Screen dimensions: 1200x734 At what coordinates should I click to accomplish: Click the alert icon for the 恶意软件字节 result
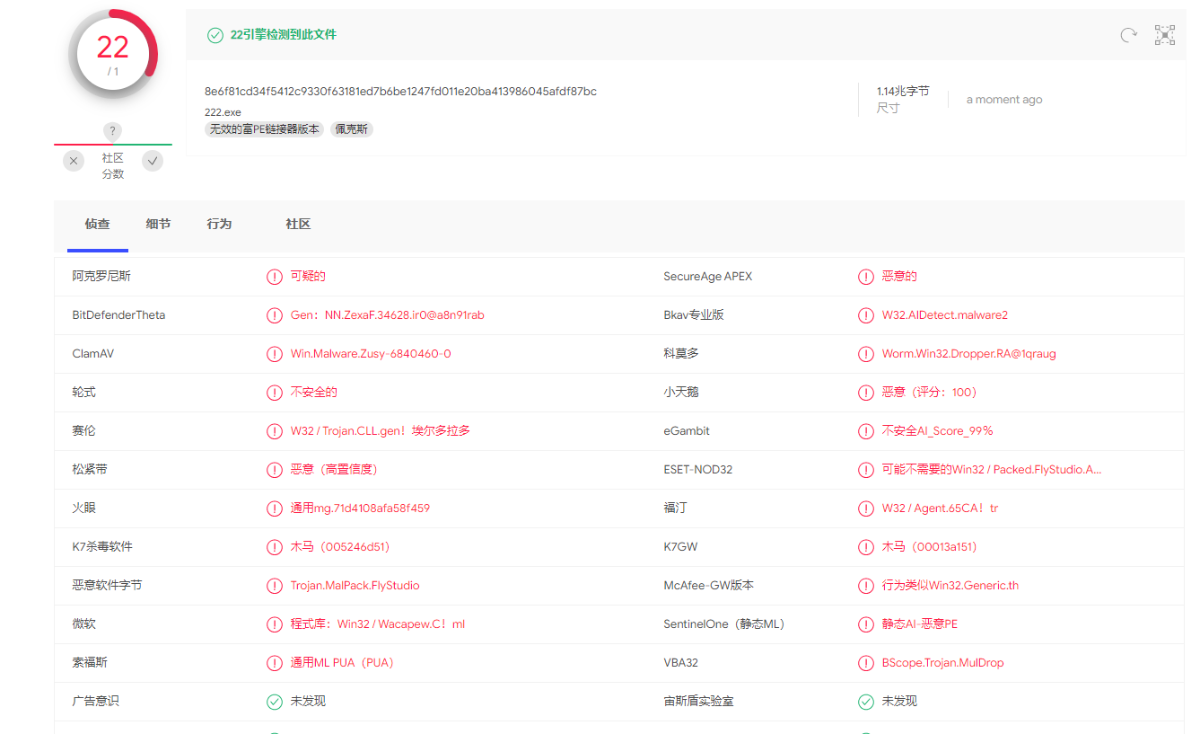click(x=274, y=586)
